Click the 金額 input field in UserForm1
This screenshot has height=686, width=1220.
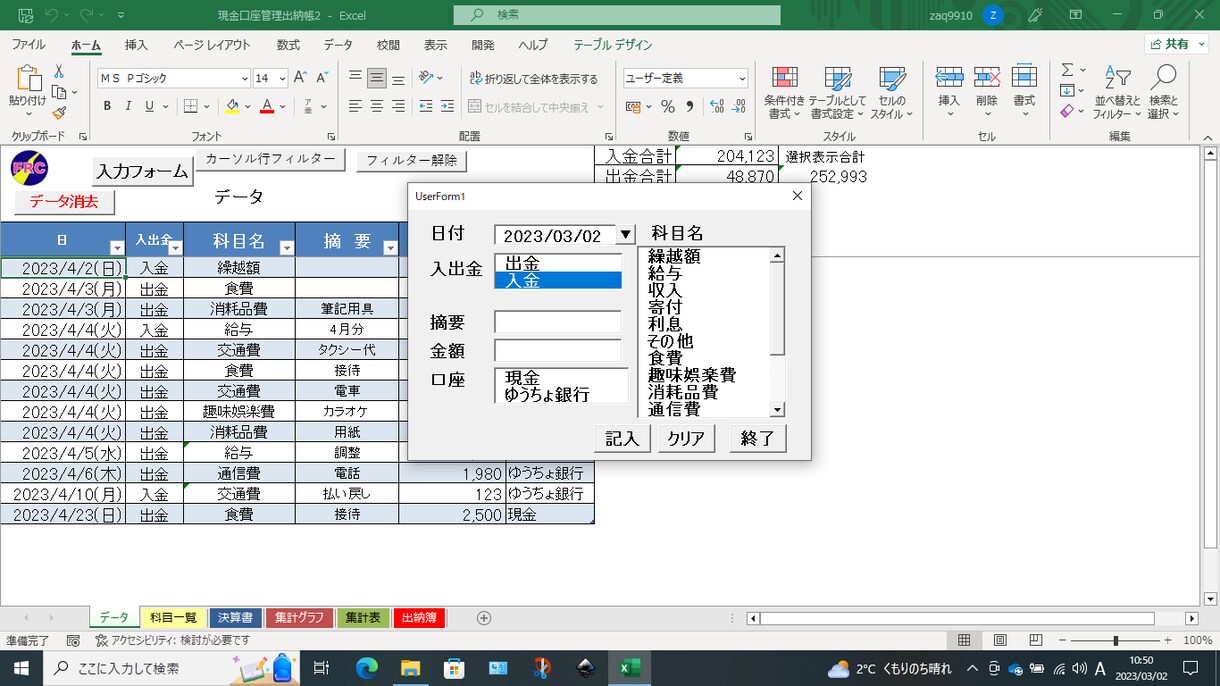coord(558,351)
